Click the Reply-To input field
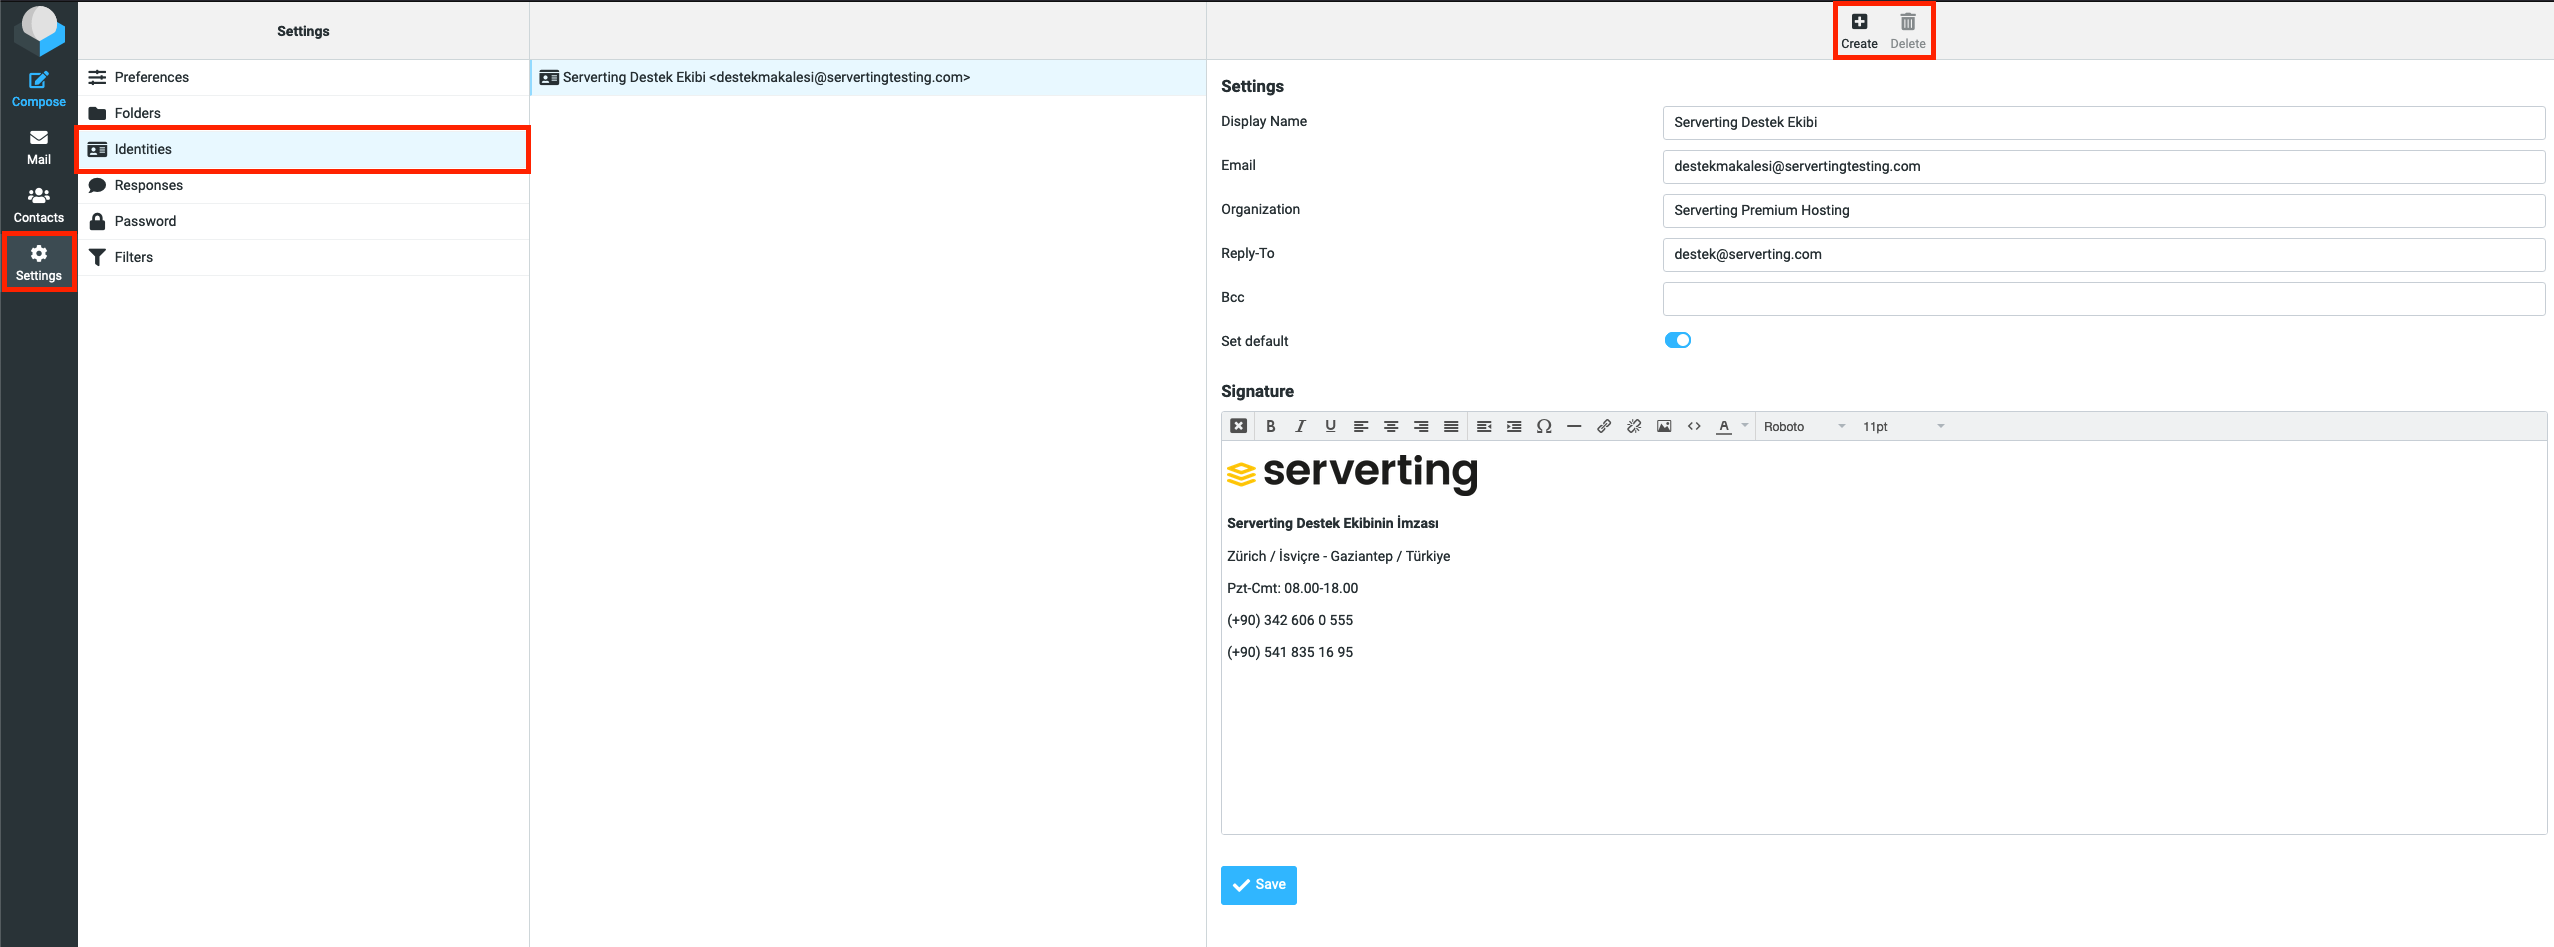2554x947 pixels. (2104, 254)
